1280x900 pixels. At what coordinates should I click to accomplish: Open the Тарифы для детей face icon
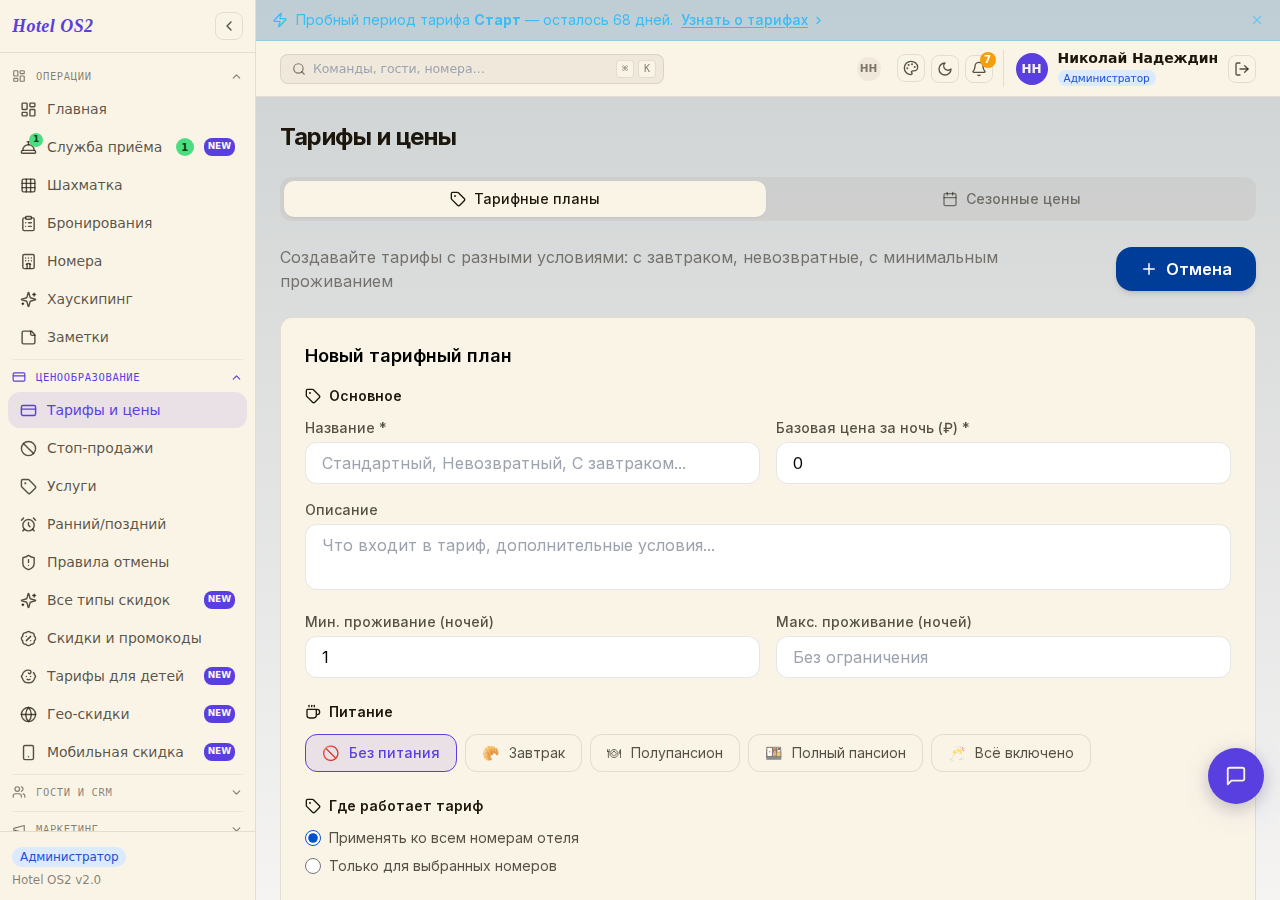click(28, 676)
